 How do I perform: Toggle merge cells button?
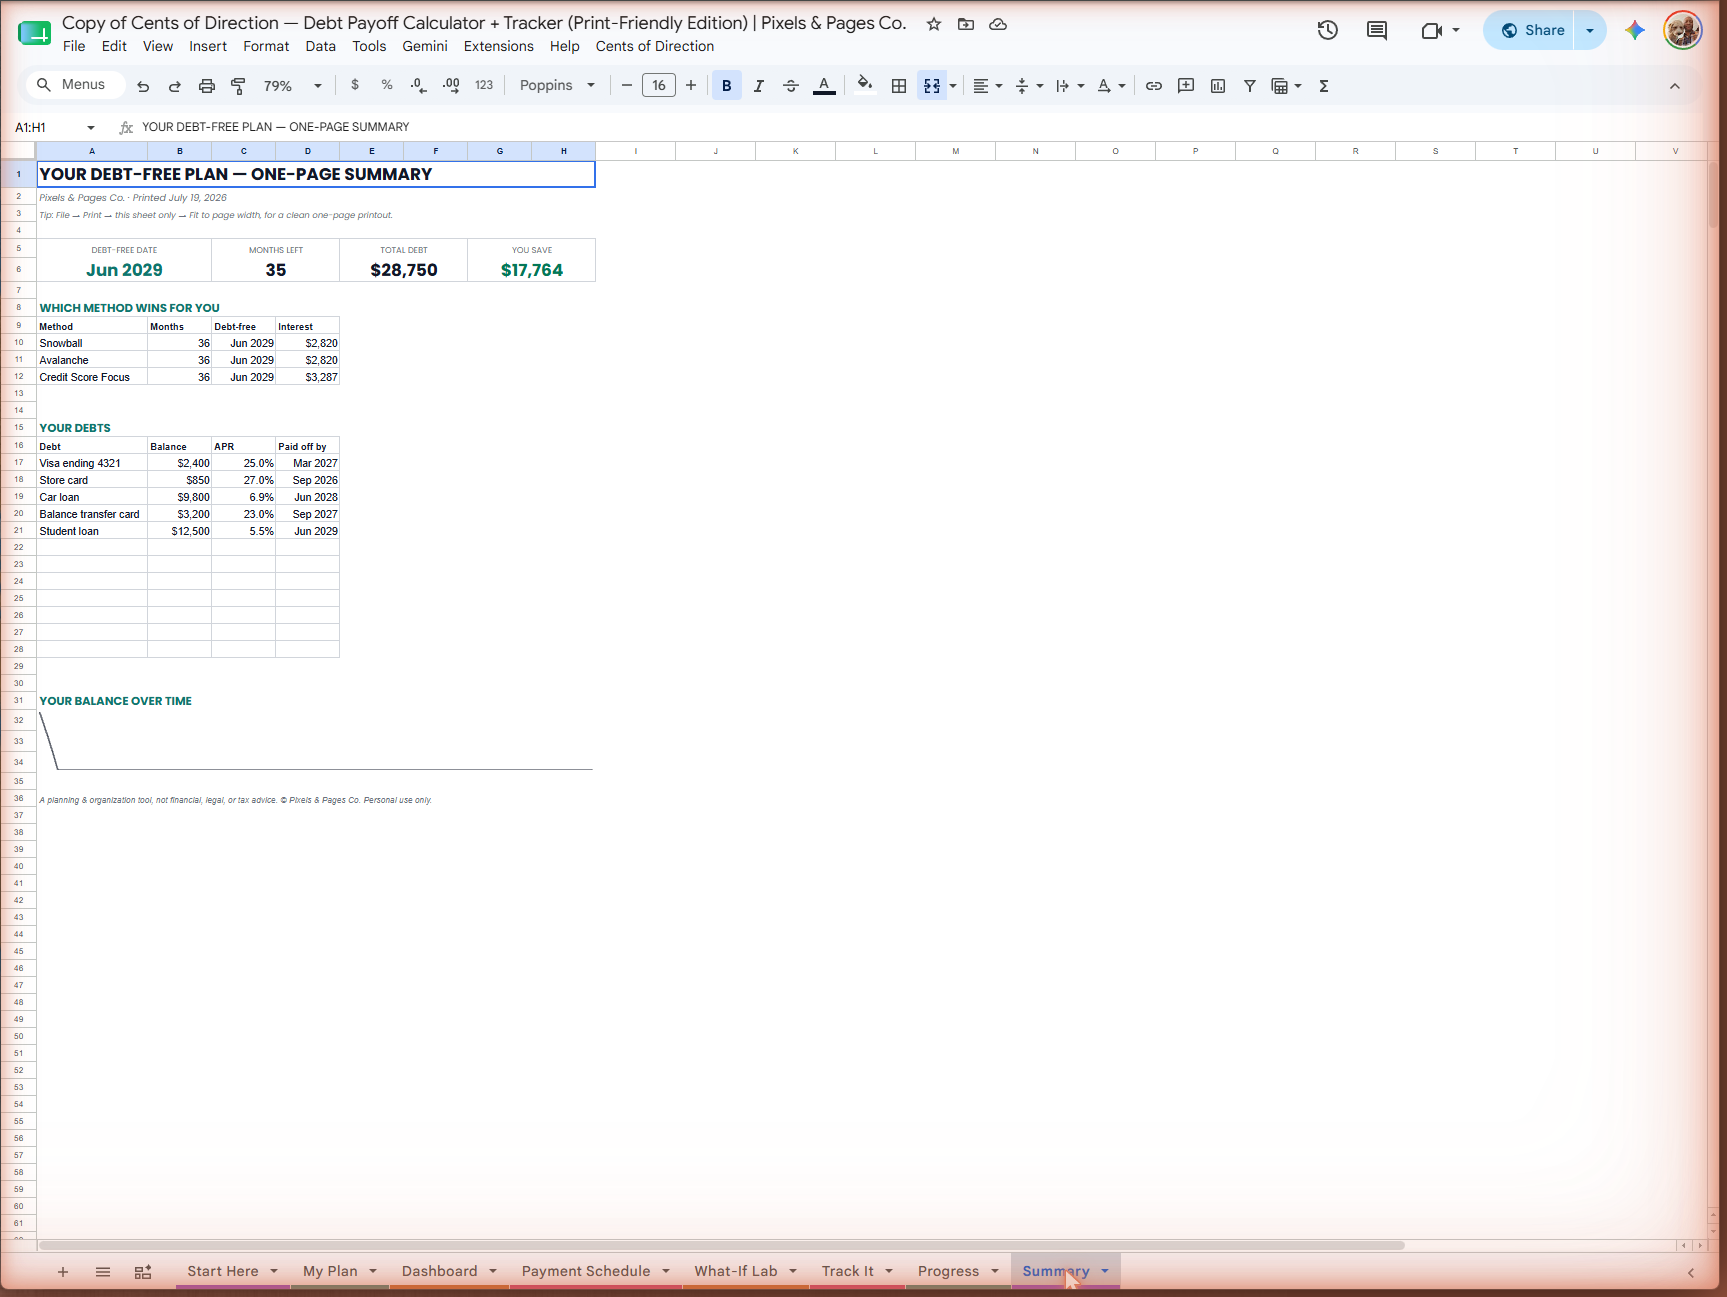pyautogui.click(x=932, y=86)
